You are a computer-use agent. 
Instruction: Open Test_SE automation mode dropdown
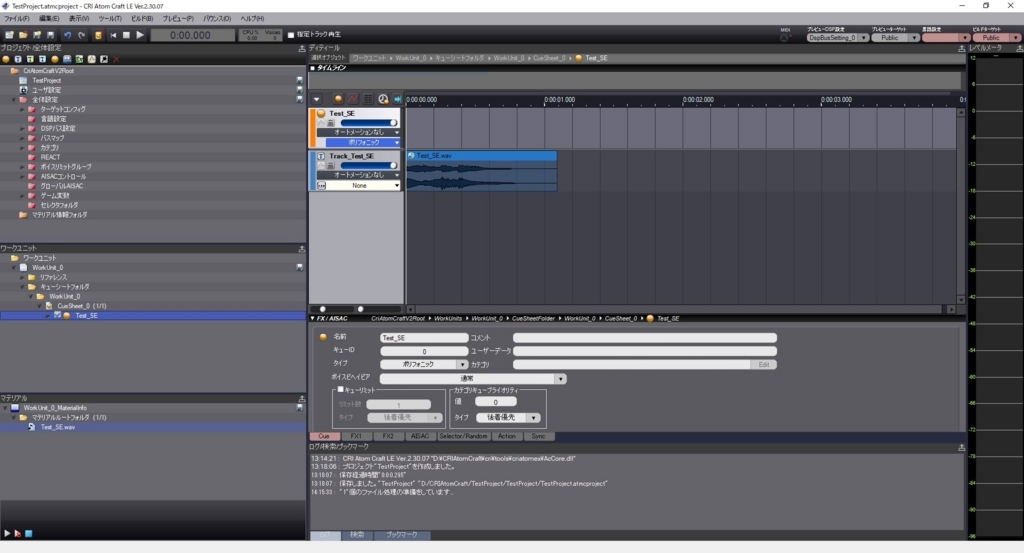(359, 132)
